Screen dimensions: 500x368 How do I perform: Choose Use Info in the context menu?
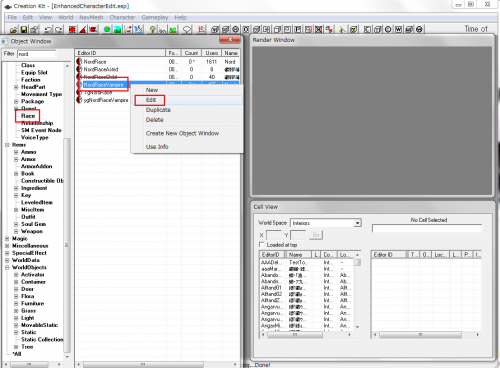tap(187, 147)
